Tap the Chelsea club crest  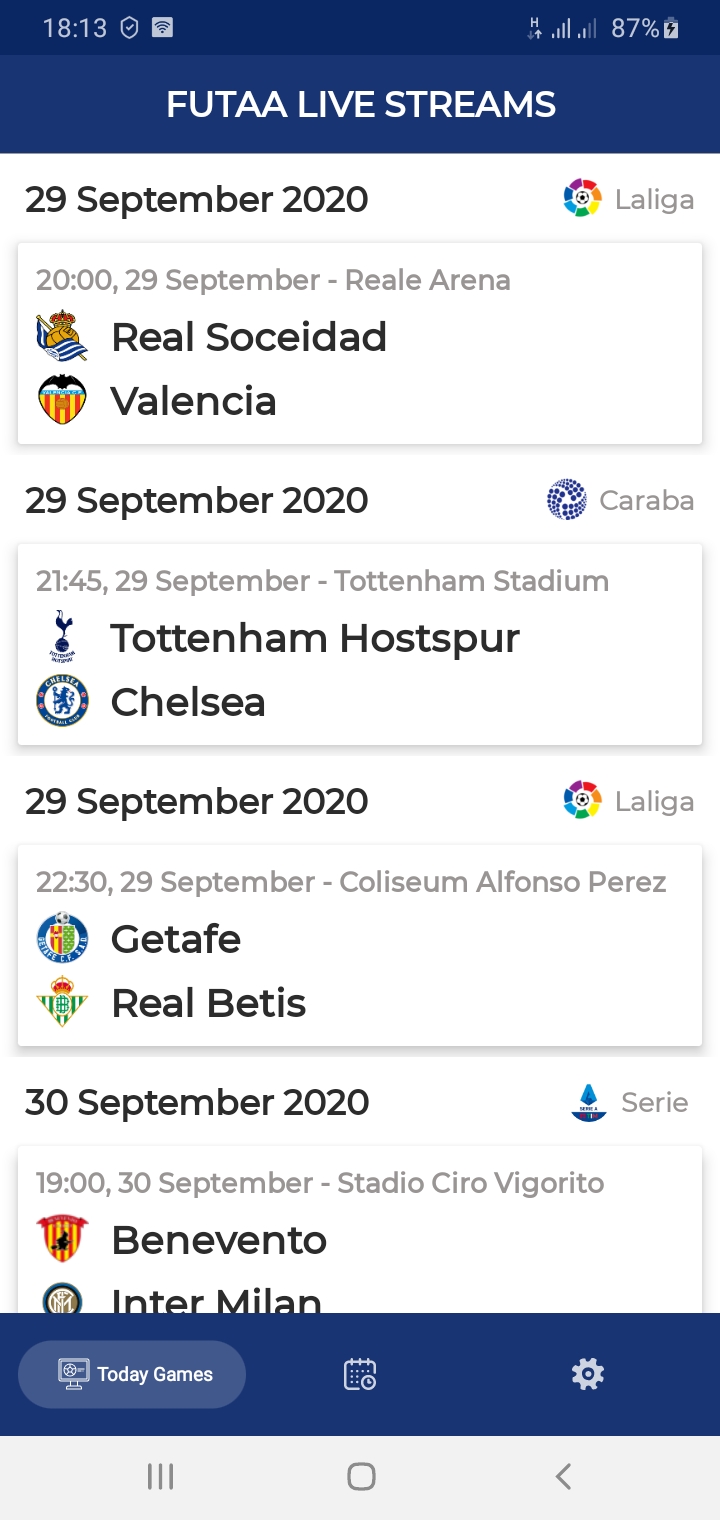[62, 701]
